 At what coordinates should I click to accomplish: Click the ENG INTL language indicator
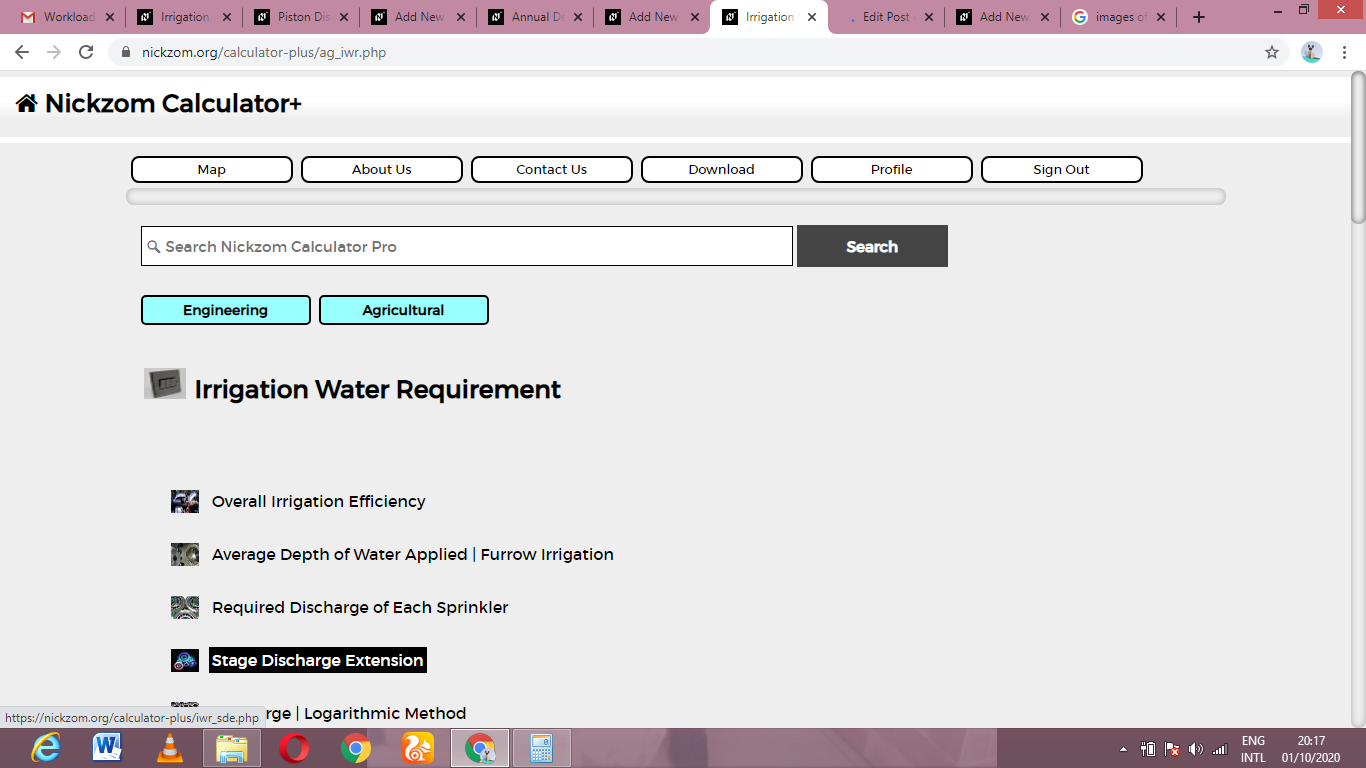pos(1253,749)
